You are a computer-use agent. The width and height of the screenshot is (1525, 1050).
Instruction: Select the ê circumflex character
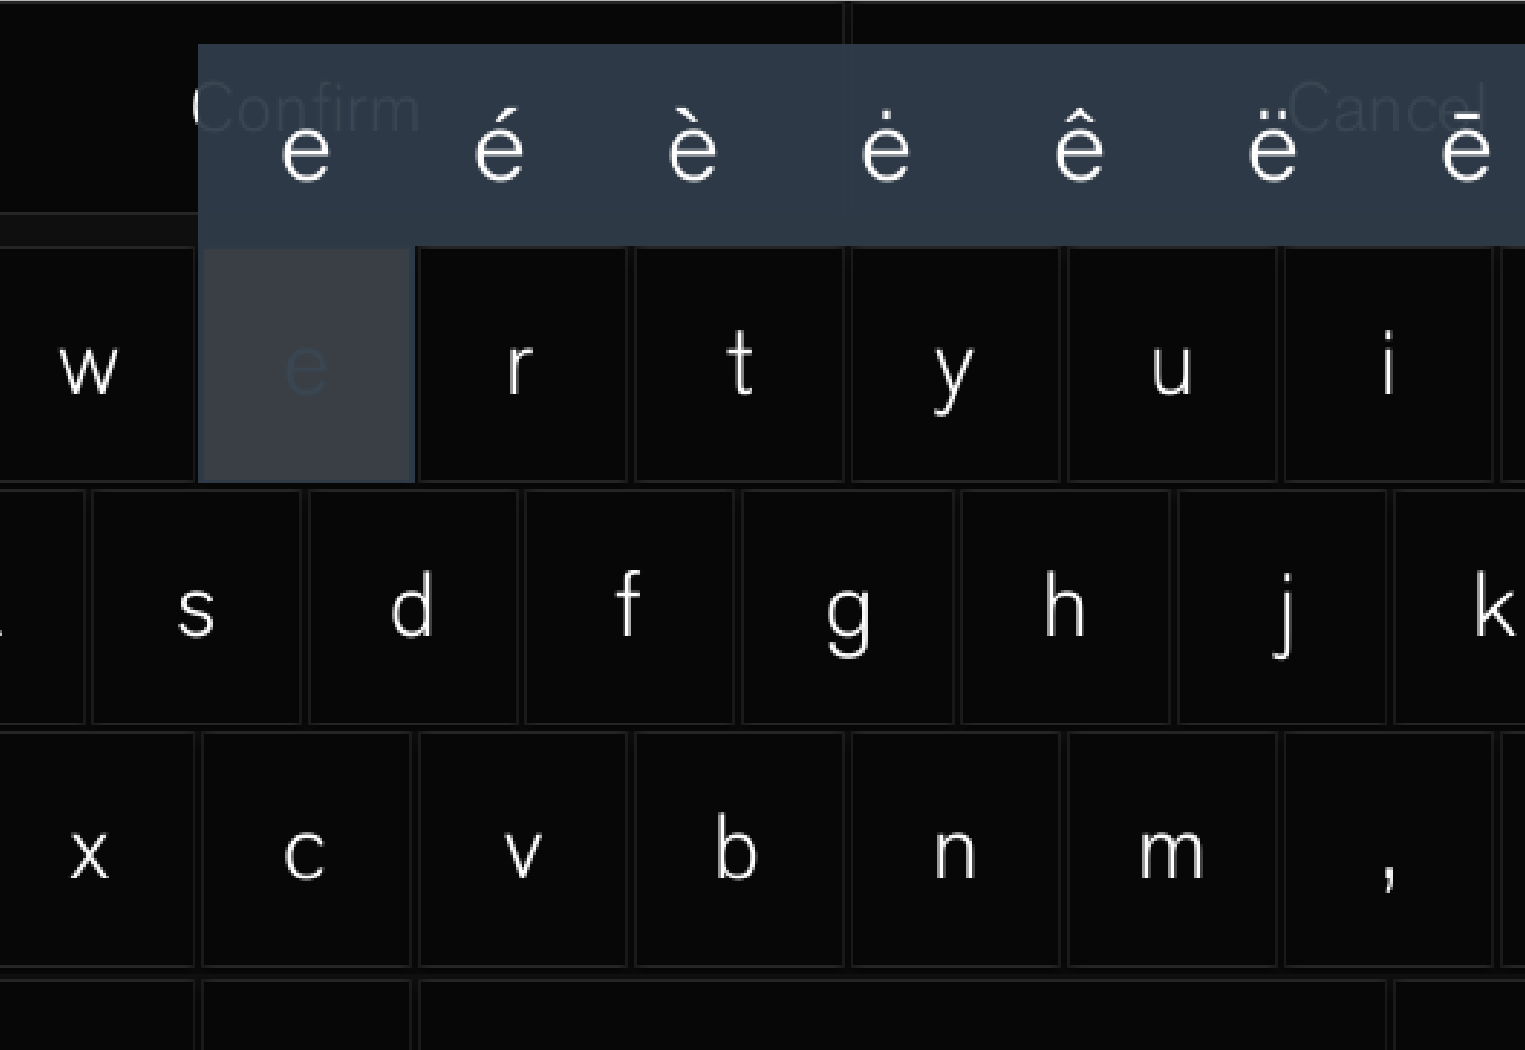point(1079,147)
